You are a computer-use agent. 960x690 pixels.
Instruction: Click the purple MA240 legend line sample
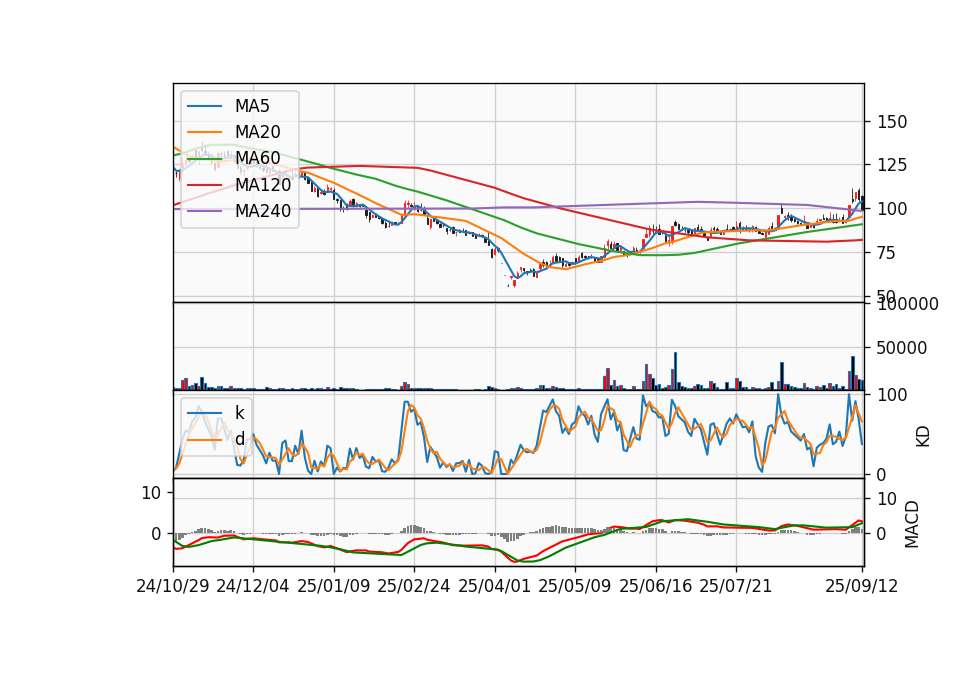204,211
